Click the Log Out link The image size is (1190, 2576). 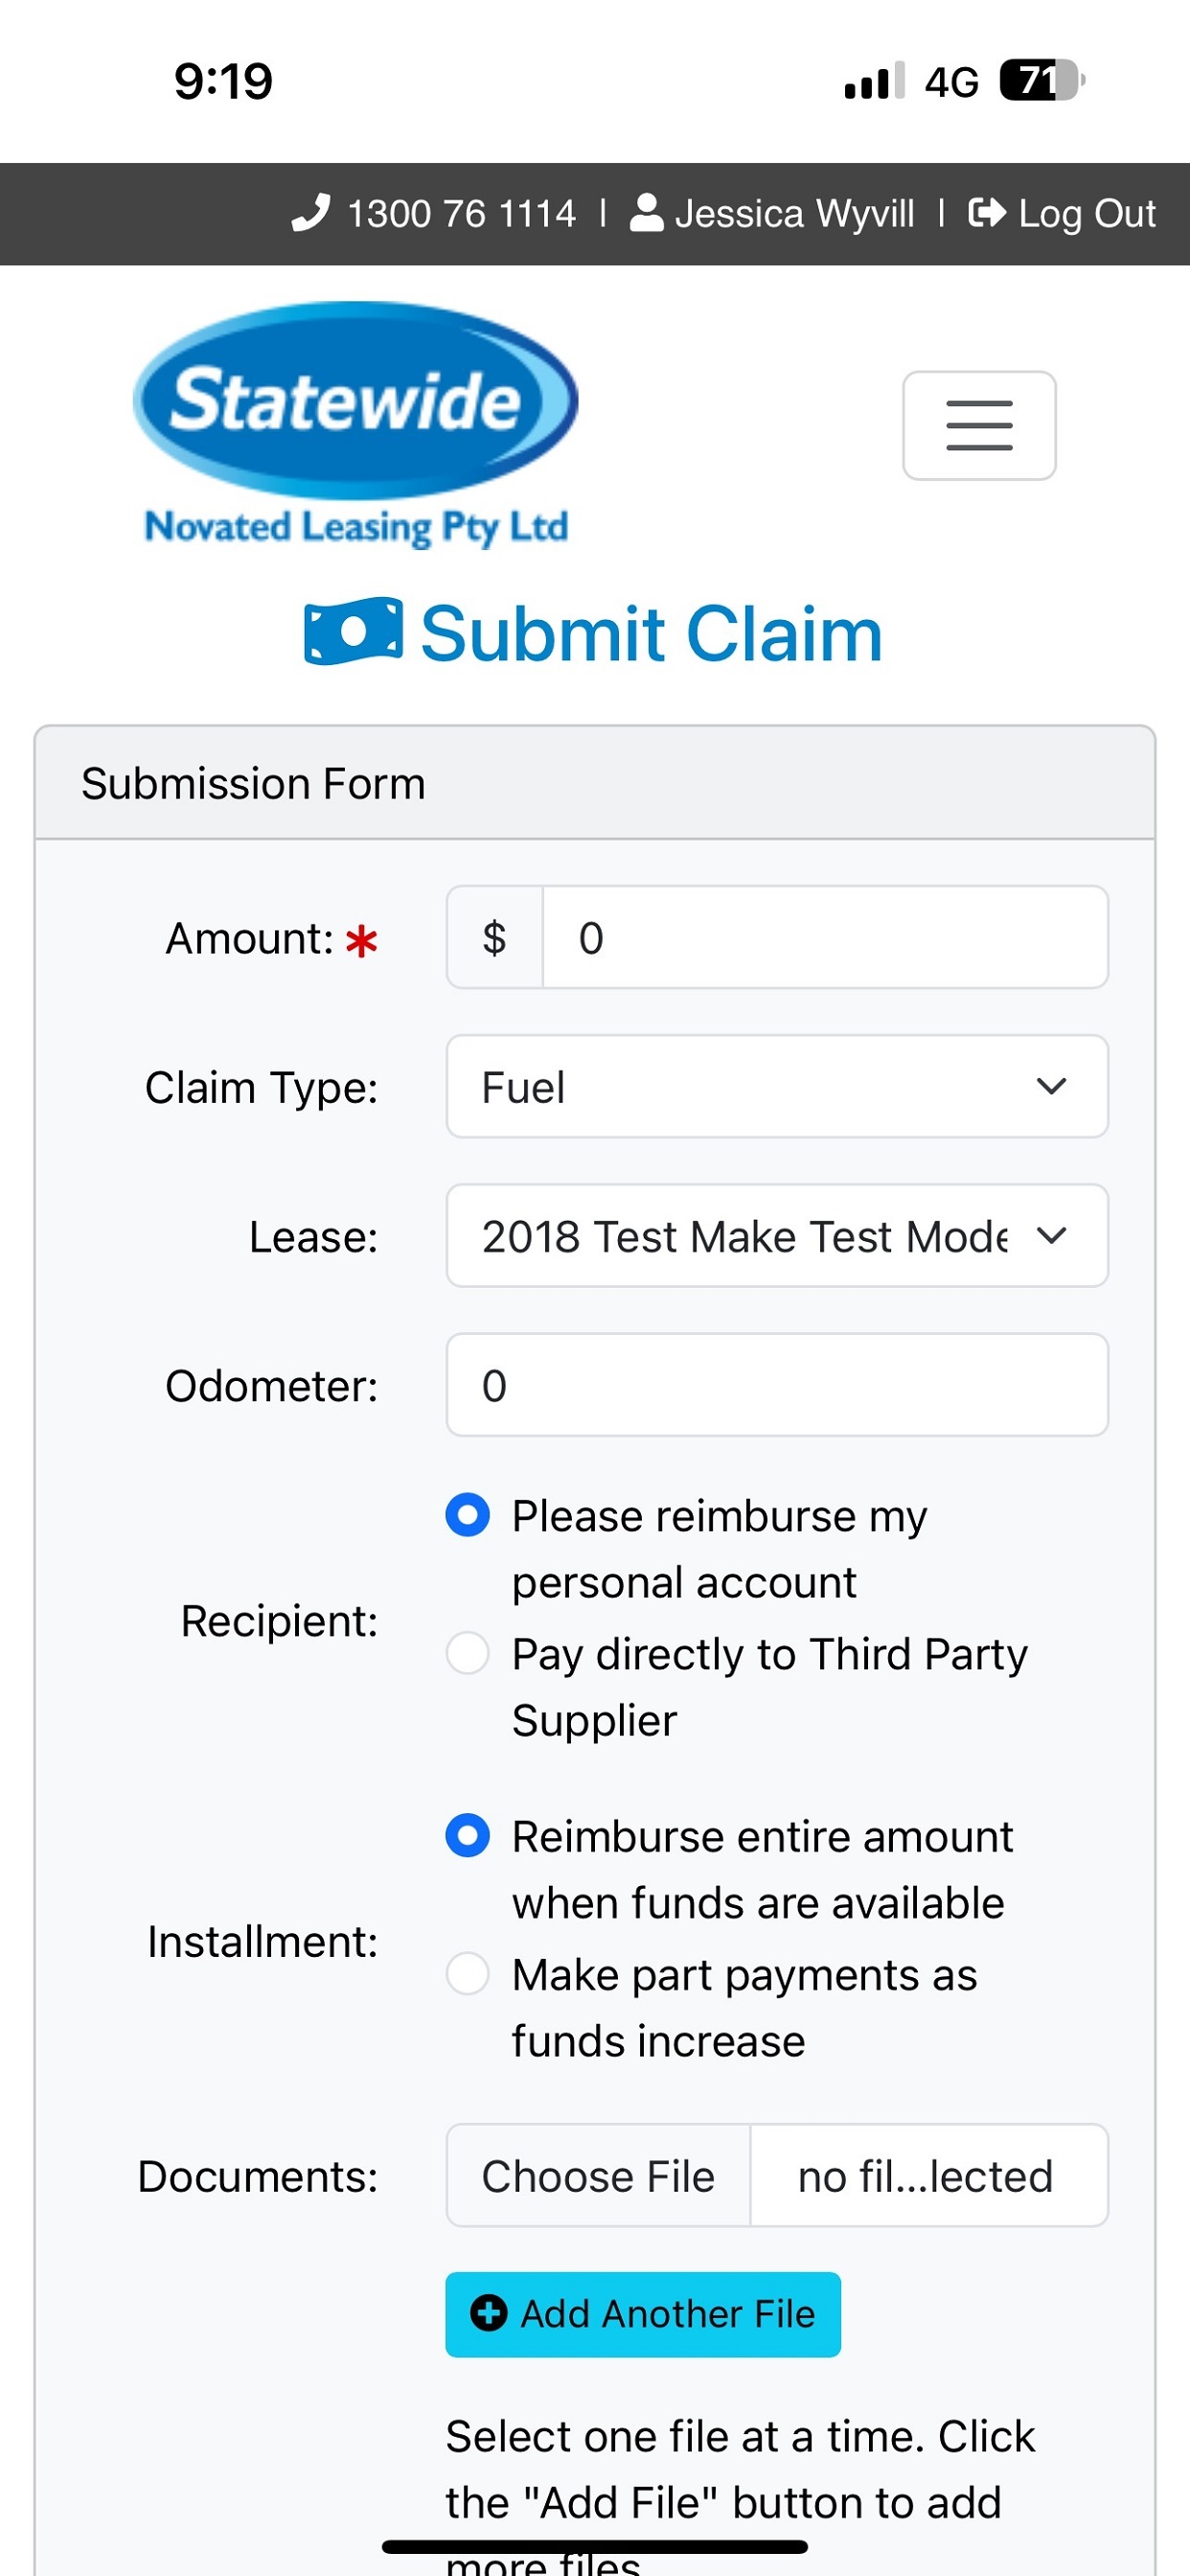[1086, 213]
